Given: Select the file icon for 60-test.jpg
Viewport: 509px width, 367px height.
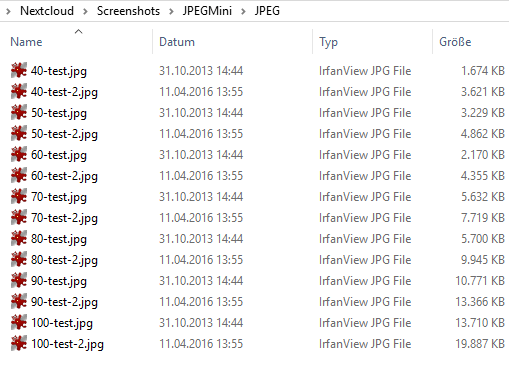Looking at the screenshot, I should pos(19,154).
